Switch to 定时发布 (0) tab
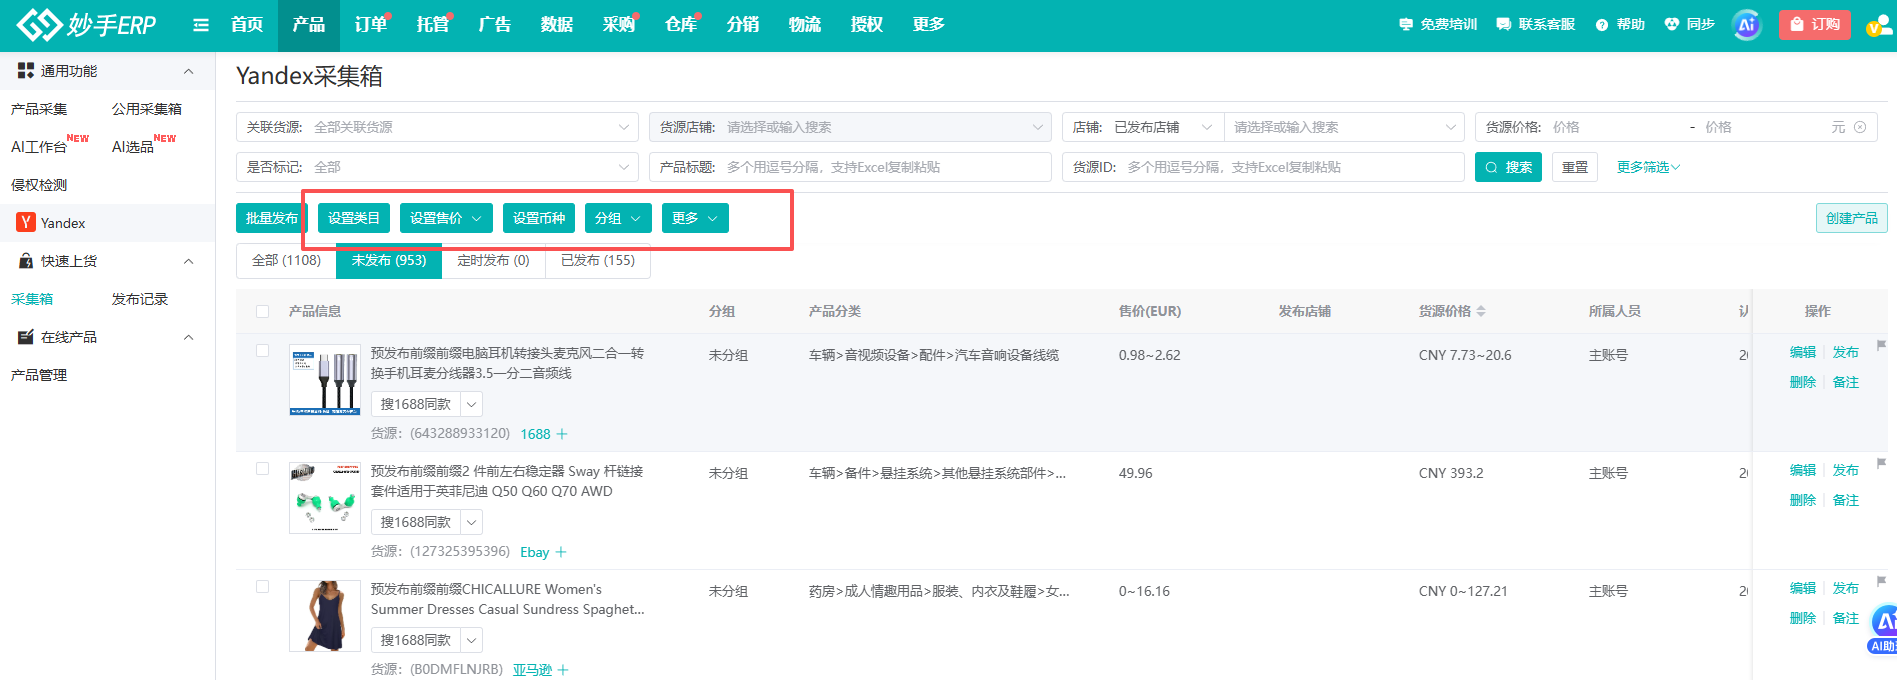The height and width of the screenshot is (680, 1897). [493, 260]
